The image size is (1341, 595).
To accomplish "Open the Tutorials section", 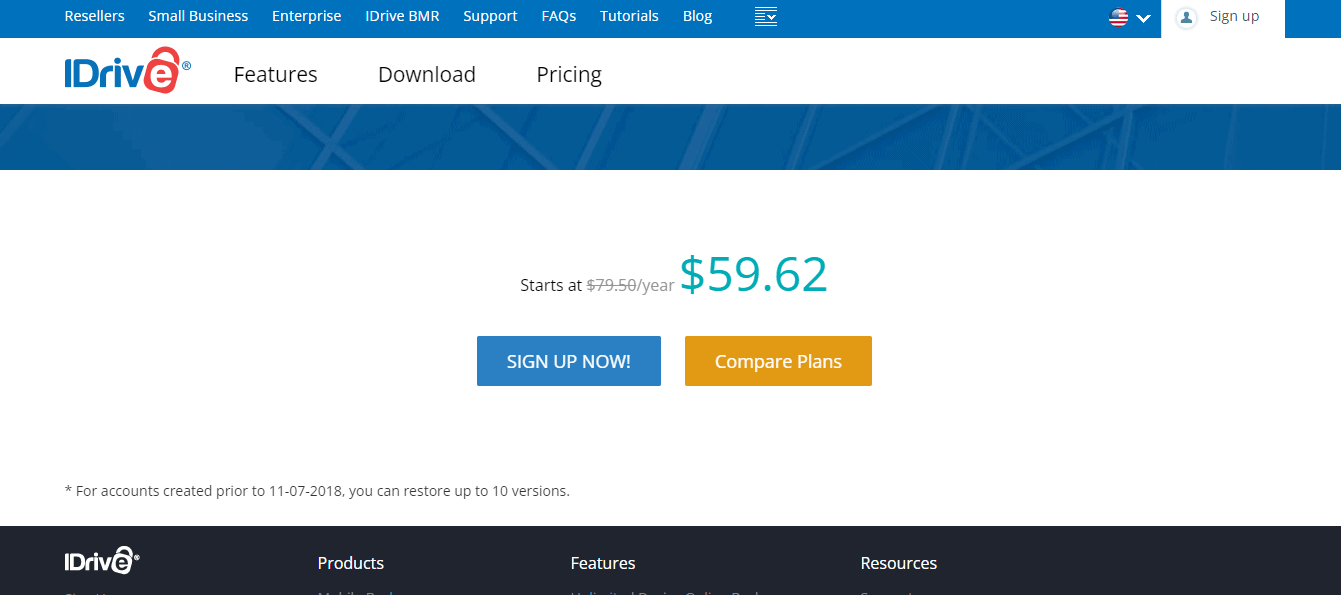I will click(x=629, y=15).
